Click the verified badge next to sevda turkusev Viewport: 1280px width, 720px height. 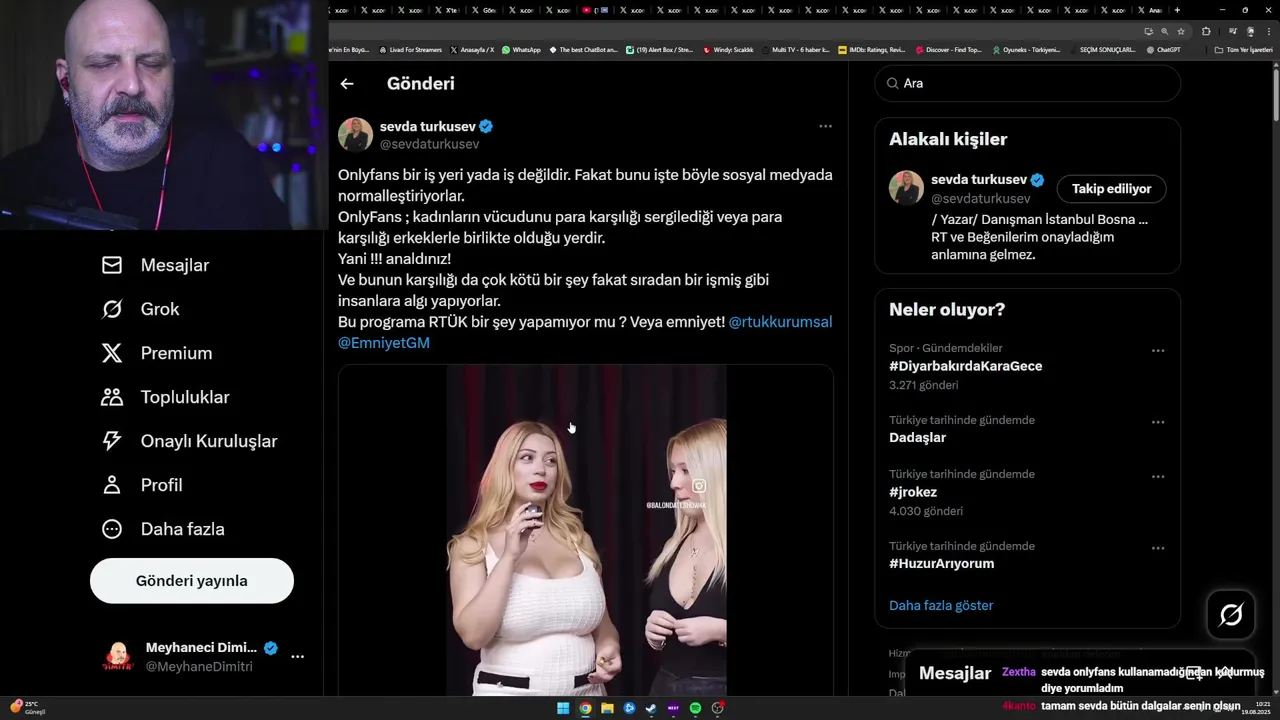click(x=486, y=127)
